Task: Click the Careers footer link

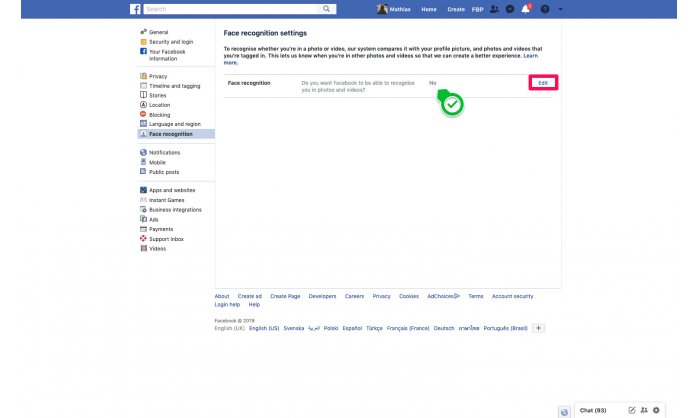Action: coord(354,296)
